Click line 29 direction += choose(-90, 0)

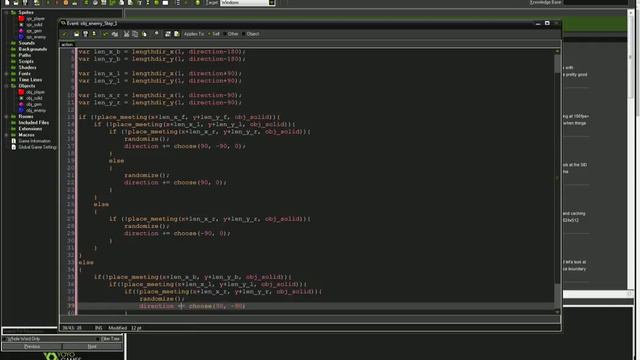pyautogui.click(x=177, y=233)
